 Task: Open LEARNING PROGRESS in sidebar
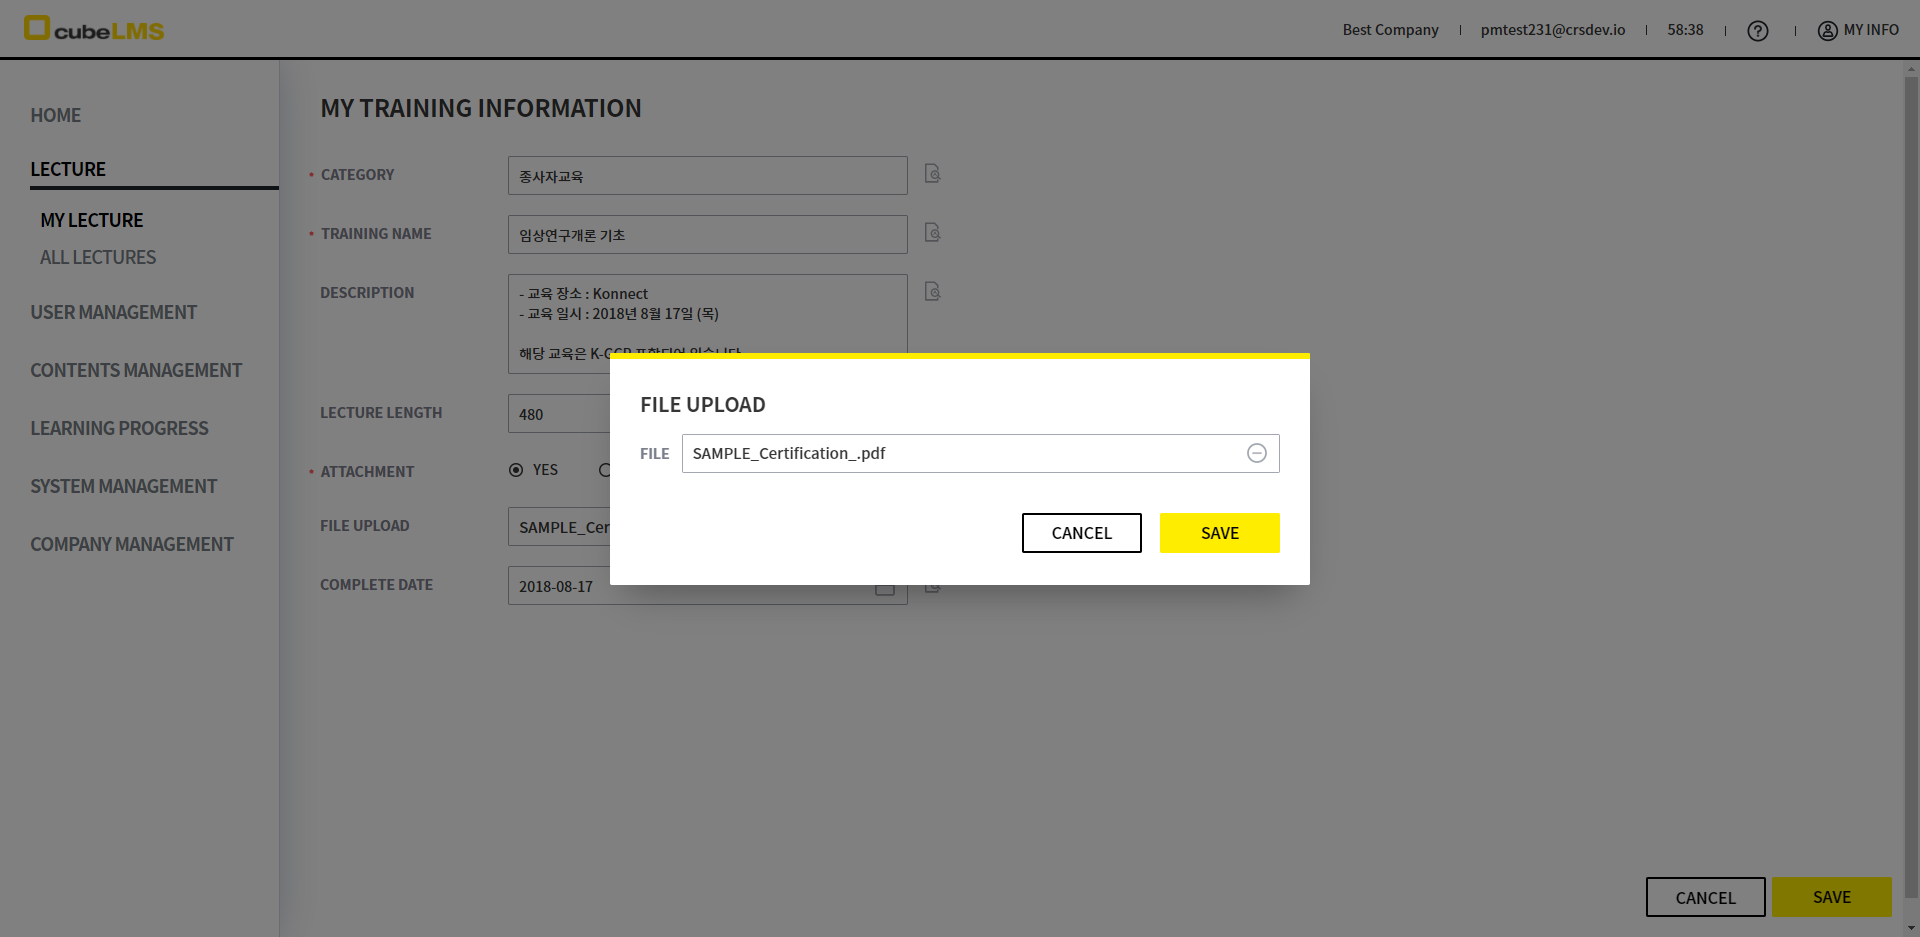click(119, 428)
